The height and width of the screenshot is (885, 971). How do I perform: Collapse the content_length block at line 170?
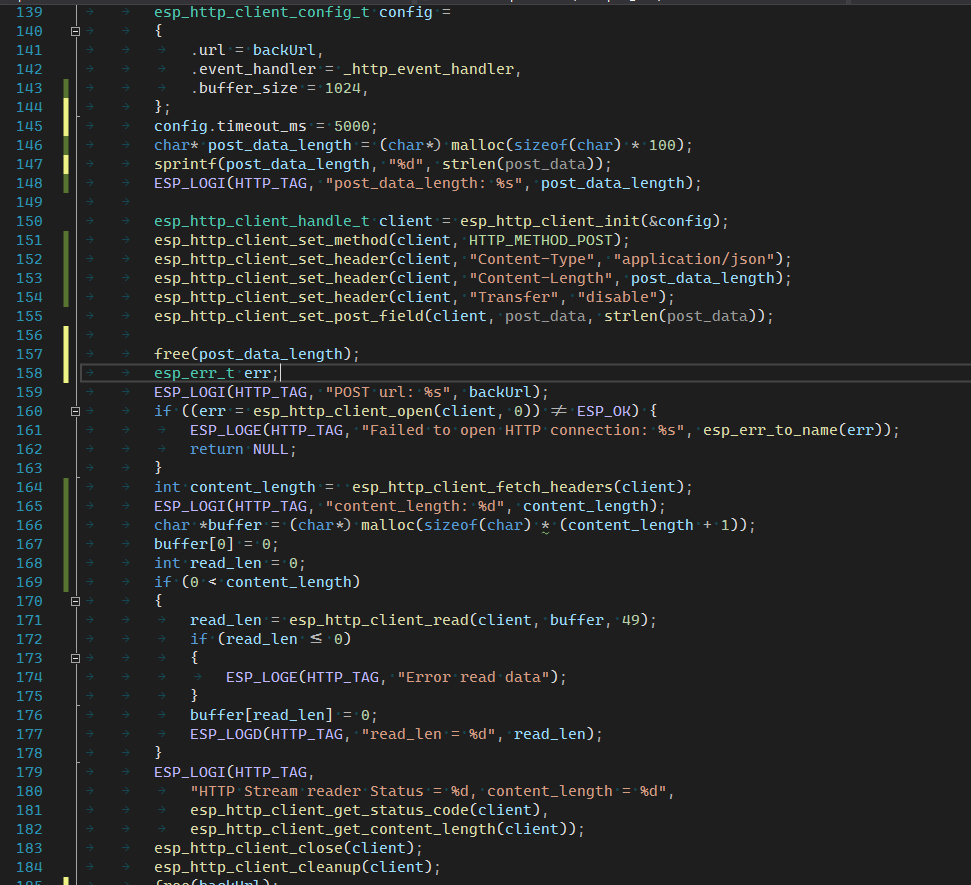(76, 601)
